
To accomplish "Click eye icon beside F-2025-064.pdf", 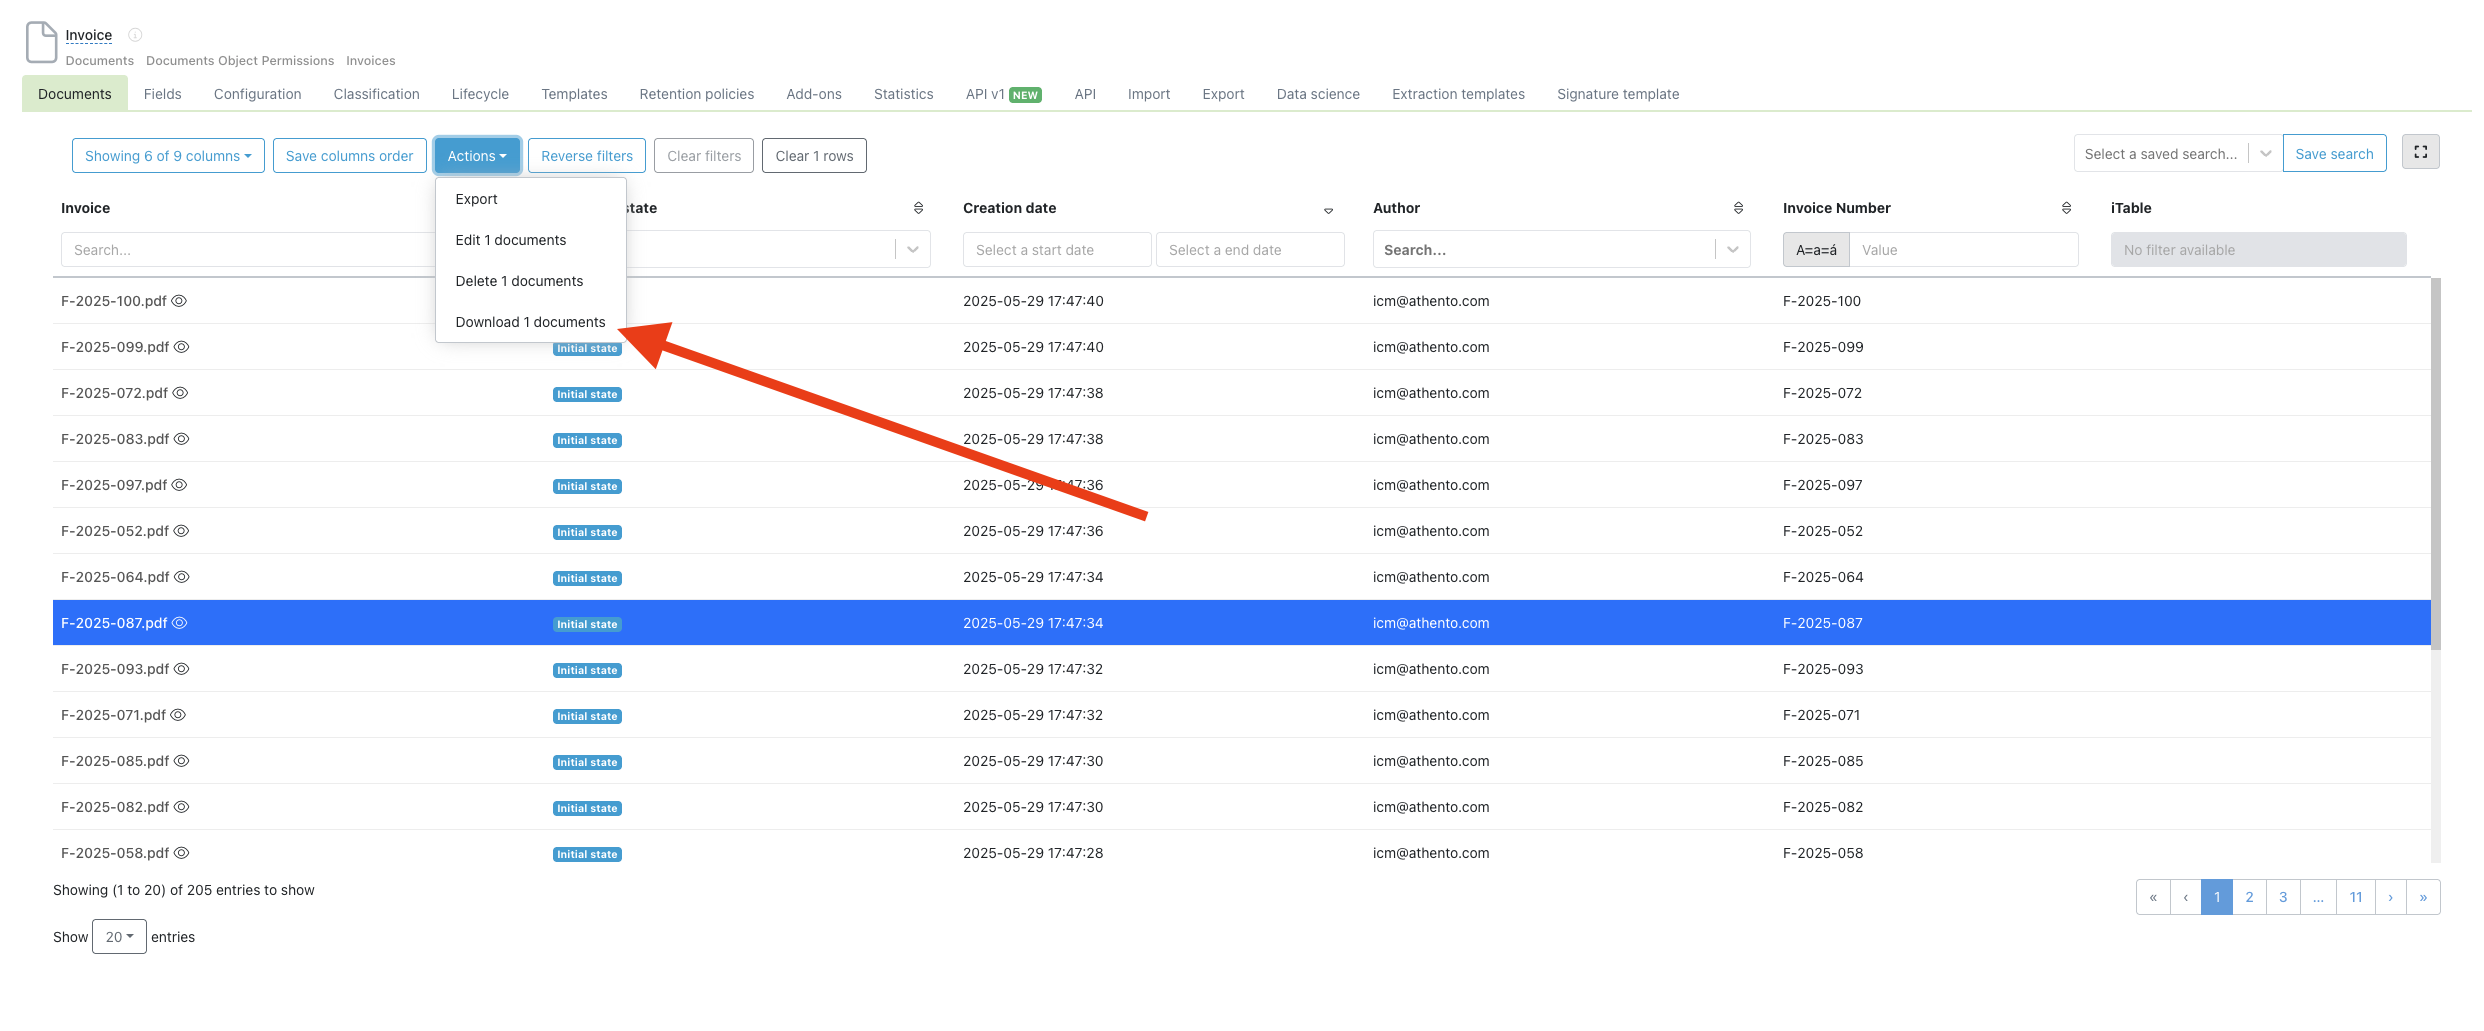I will click(182, 577).
